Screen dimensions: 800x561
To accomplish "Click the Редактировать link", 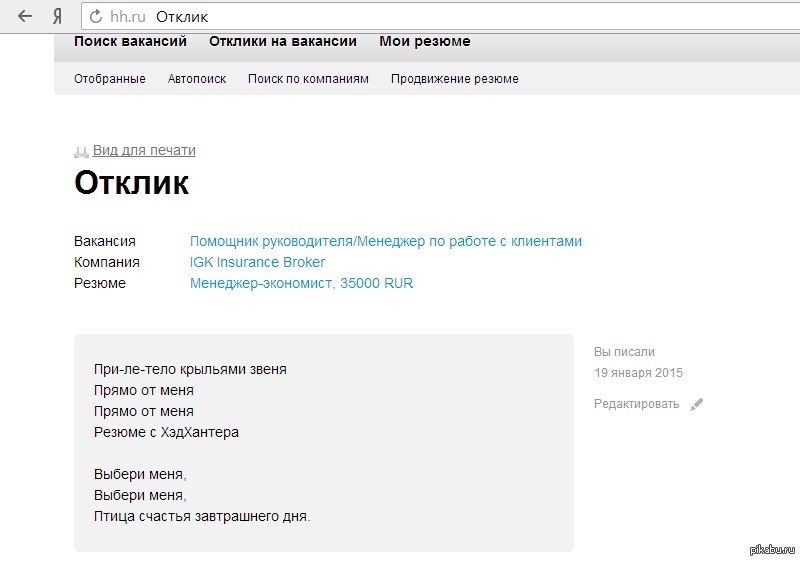I will [x=636, y=404].
